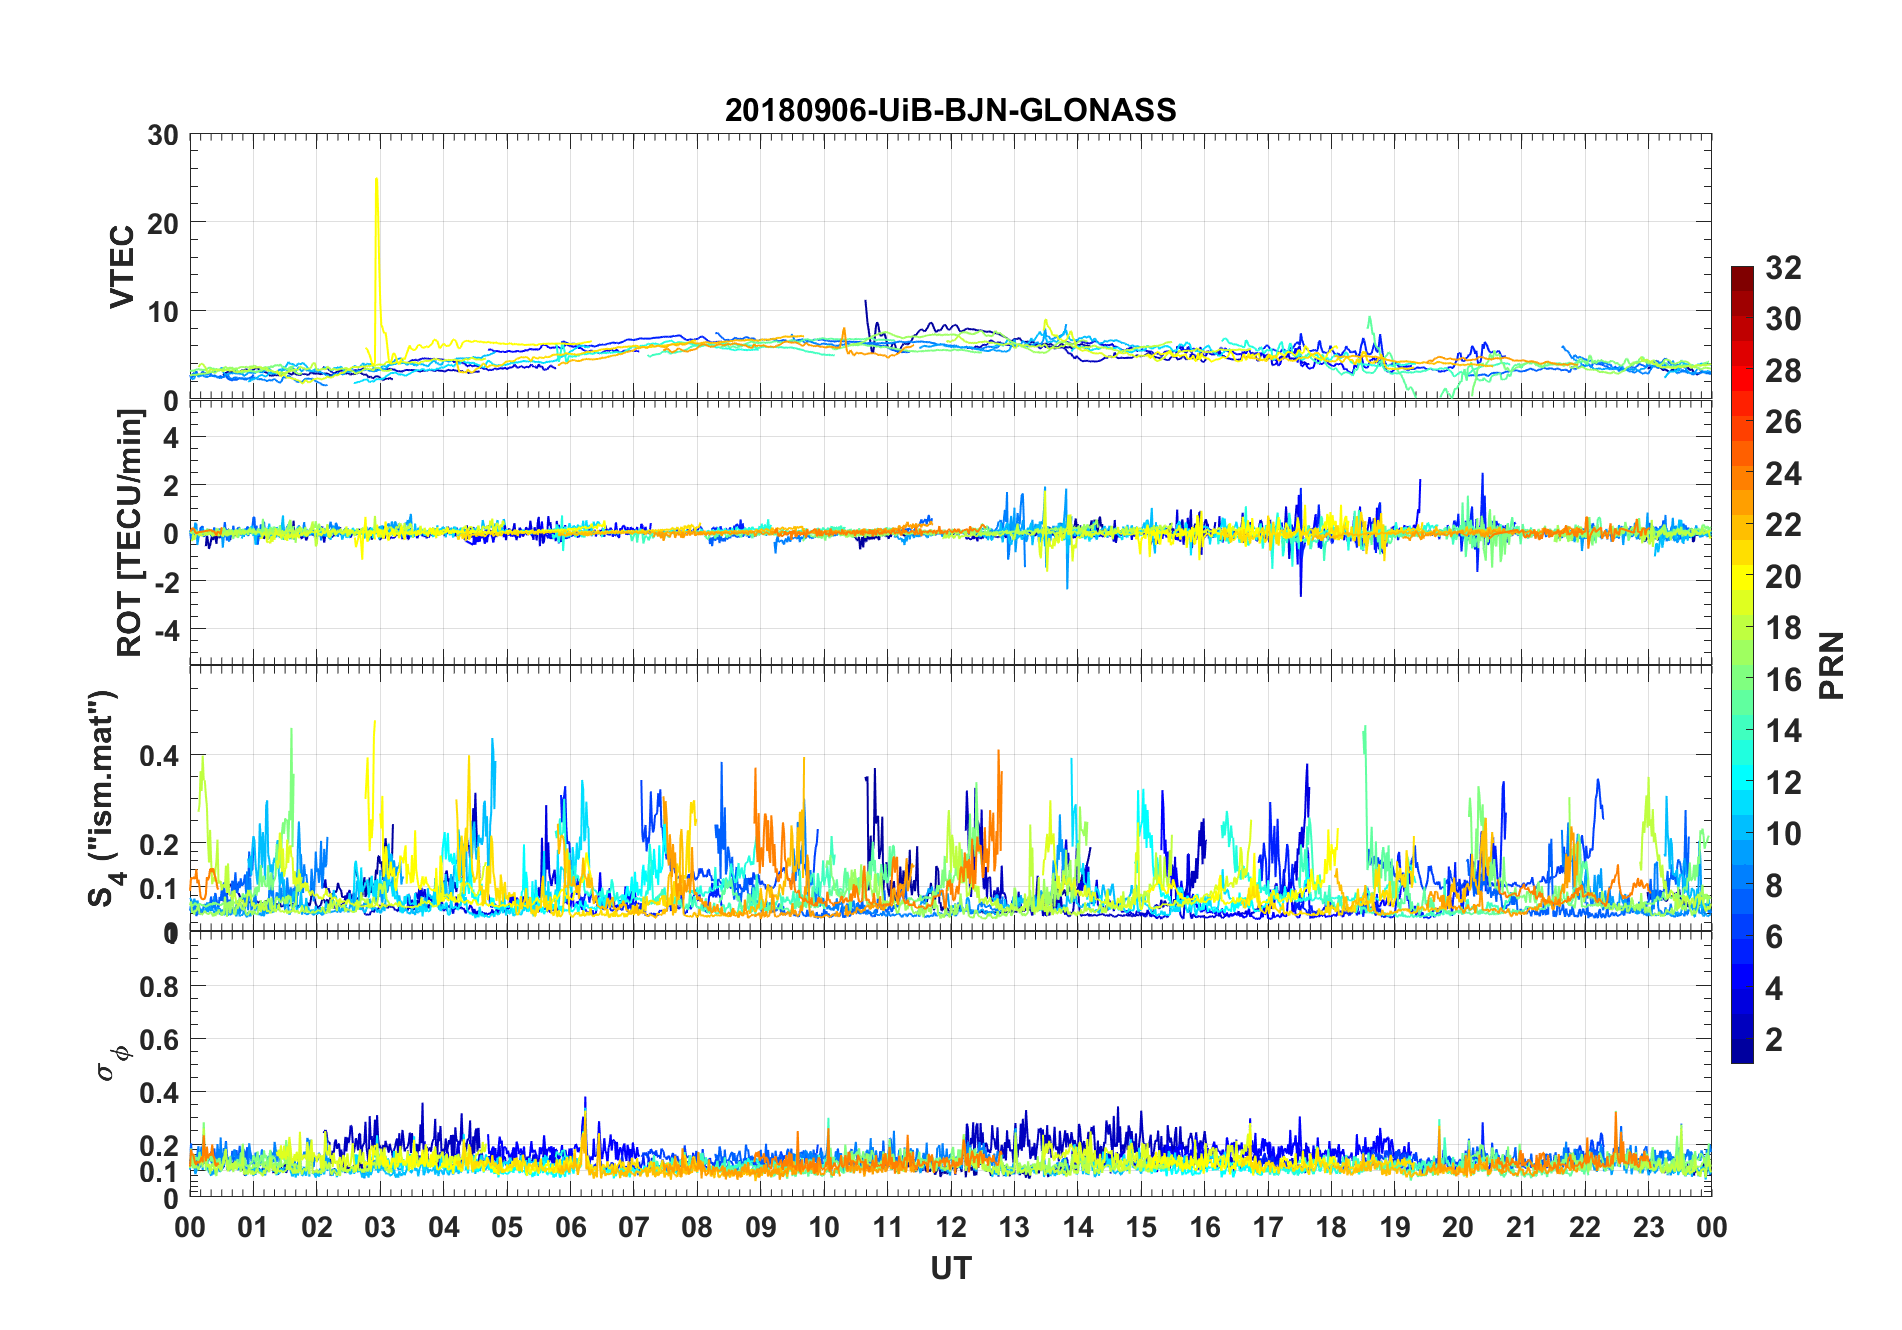Select the 18 hour tick on the UT axis
This screenshot has height=1330, width=1902.
pos(1331,1227)
